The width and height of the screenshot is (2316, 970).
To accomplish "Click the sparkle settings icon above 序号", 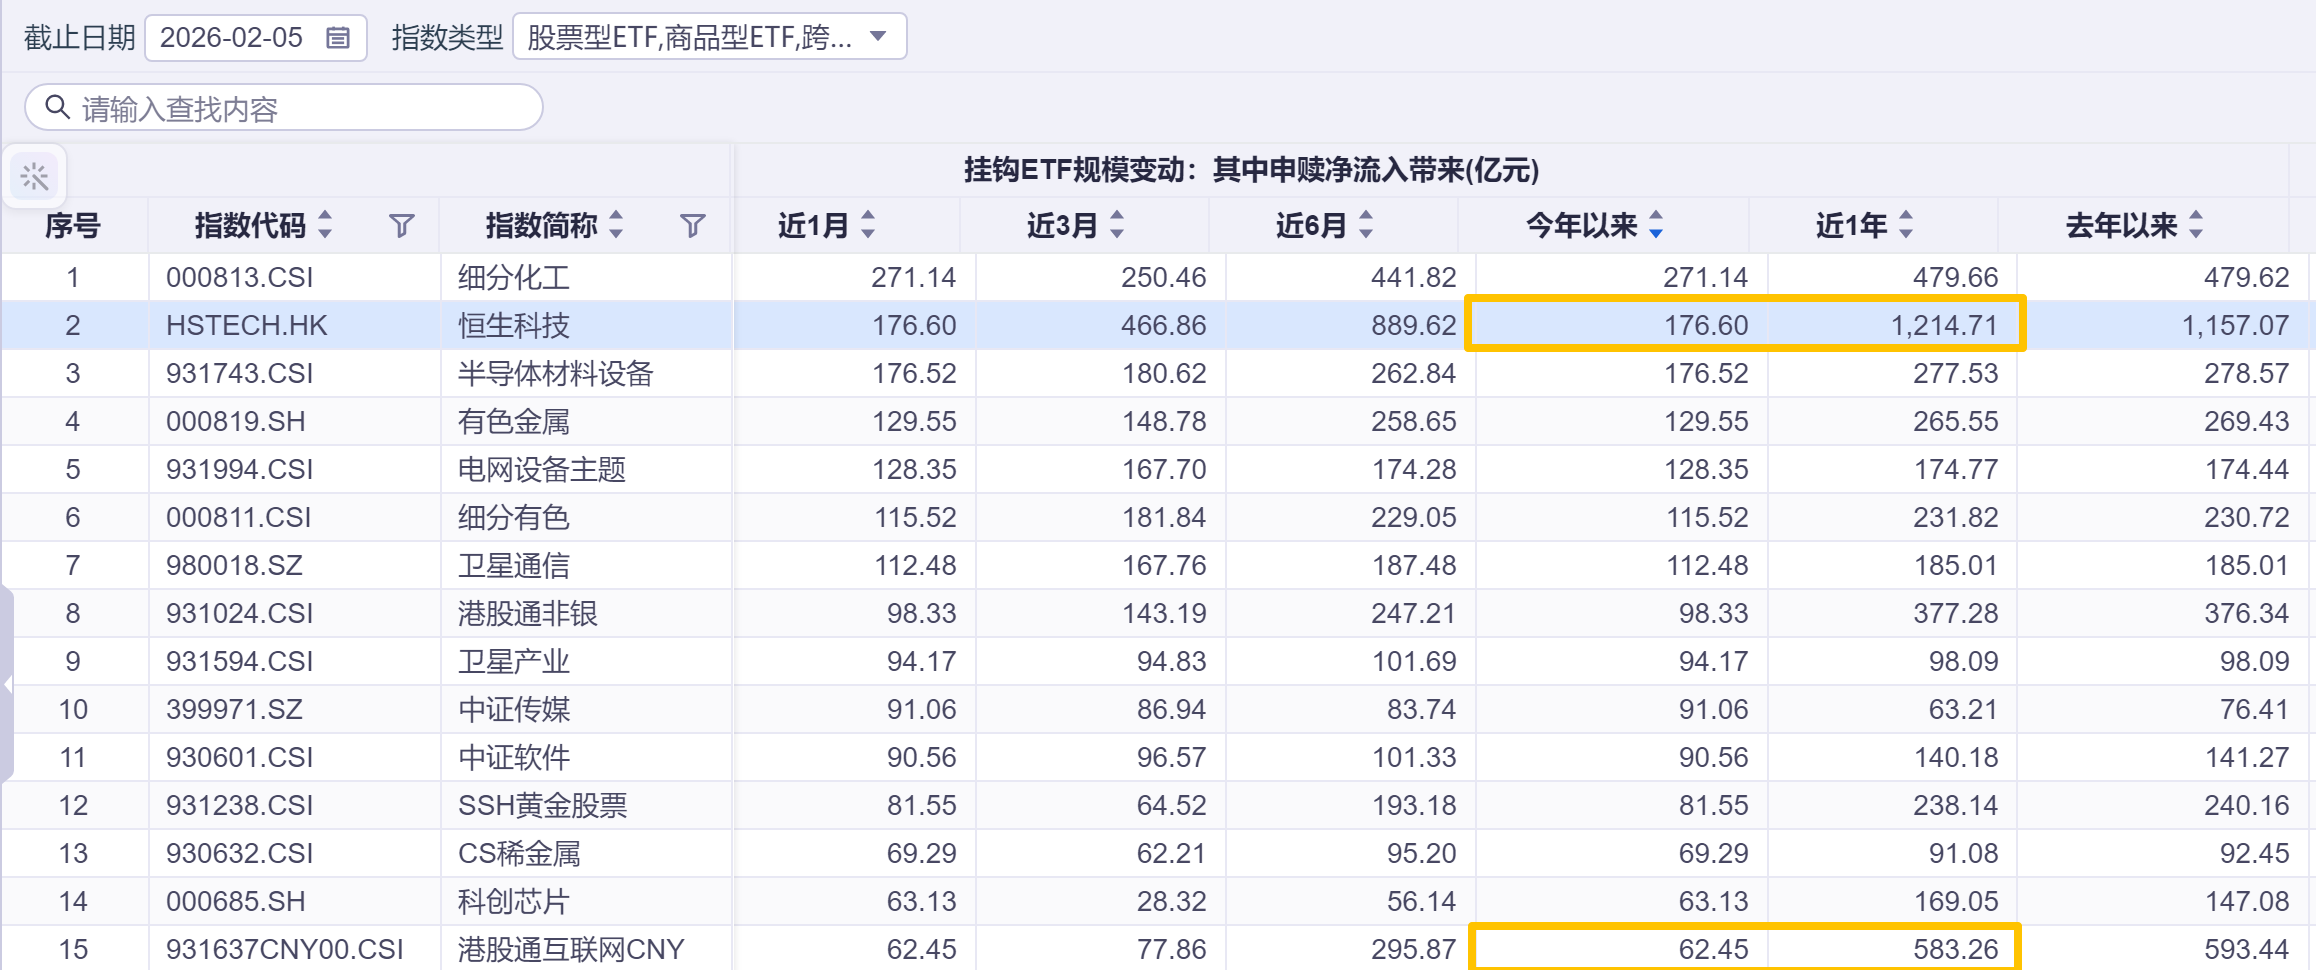I will (x=35, y=177).
